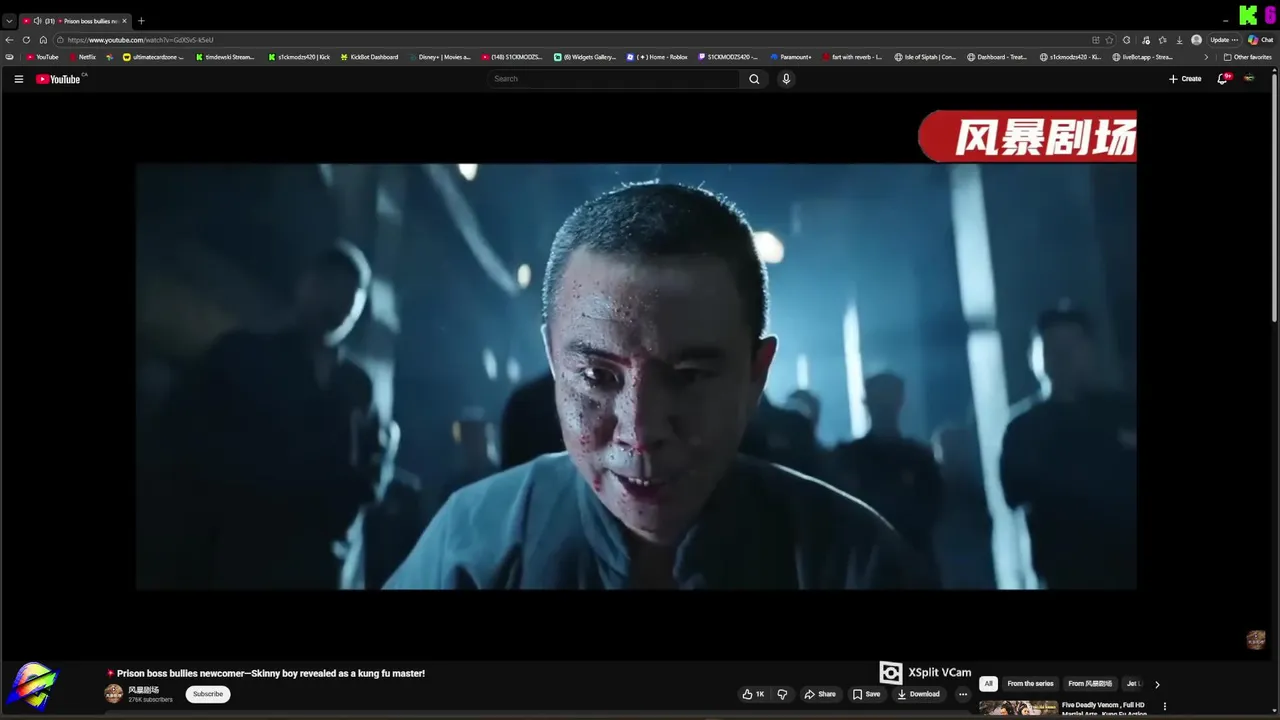Dislike the video with thumbs down
Screen dimensions: 1280x720
(782, 694)
